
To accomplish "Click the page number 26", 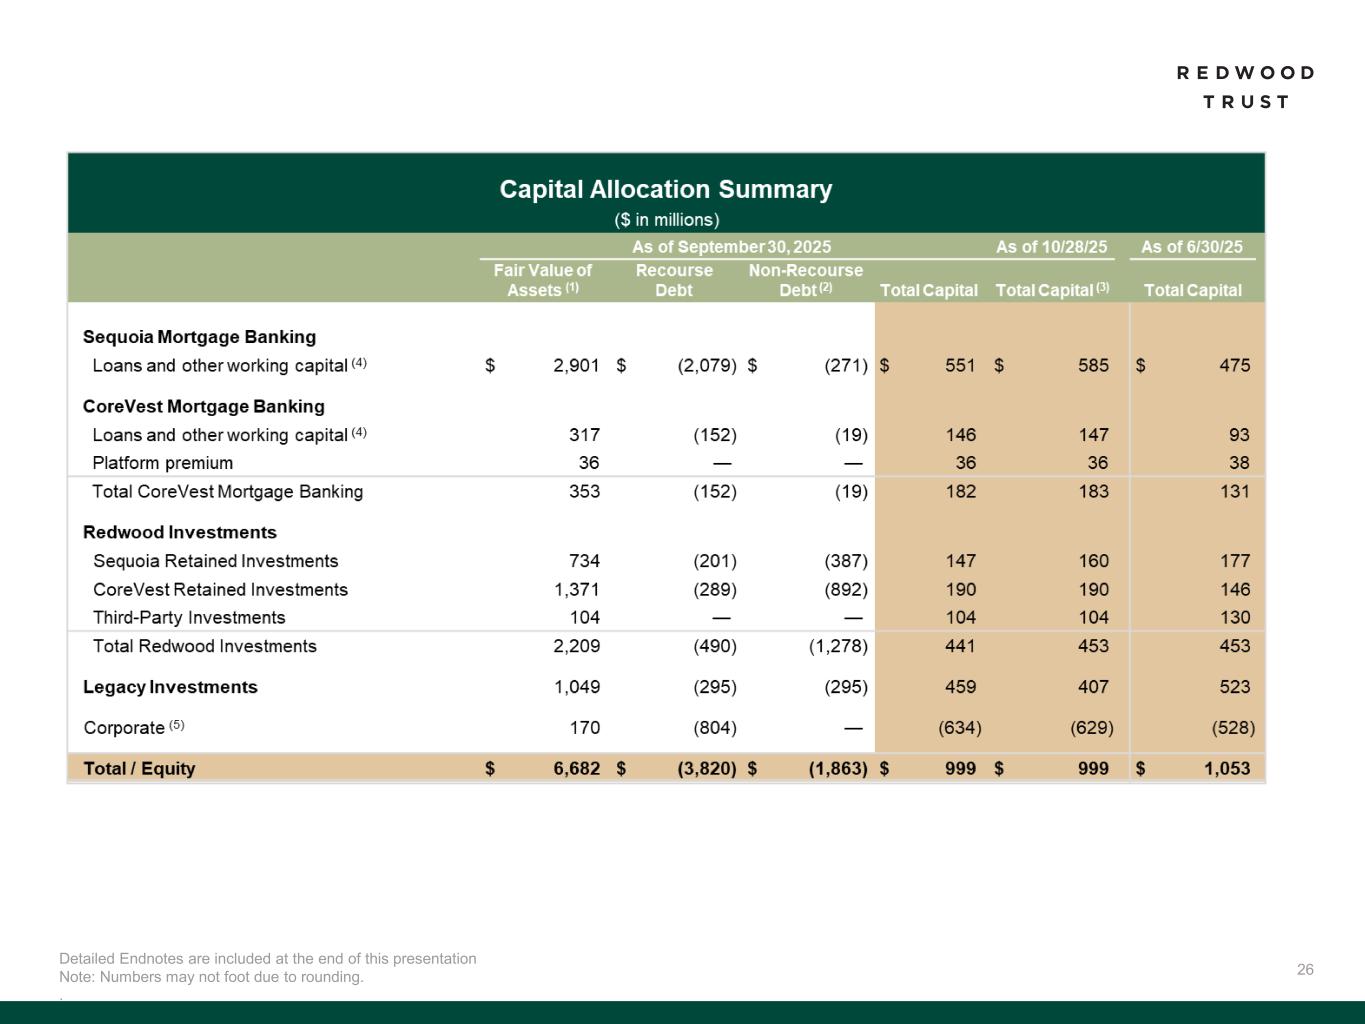I will [1305, 969].
